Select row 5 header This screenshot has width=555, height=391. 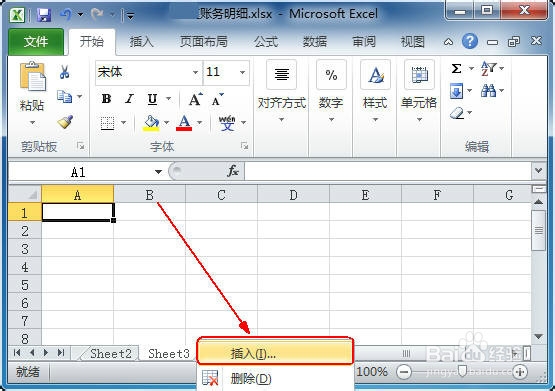click(x=25, y=284)
